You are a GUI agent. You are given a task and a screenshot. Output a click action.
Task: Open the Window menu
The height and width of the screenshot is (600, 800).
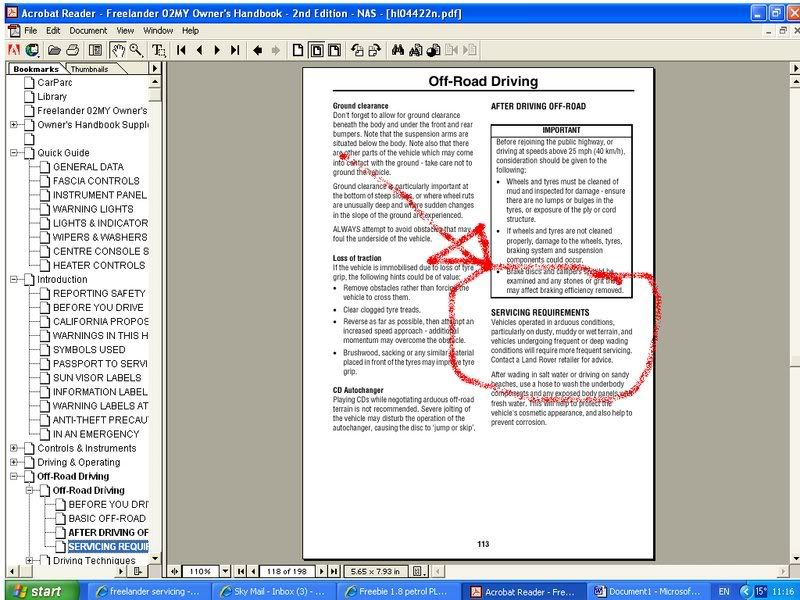click(158, 31)
